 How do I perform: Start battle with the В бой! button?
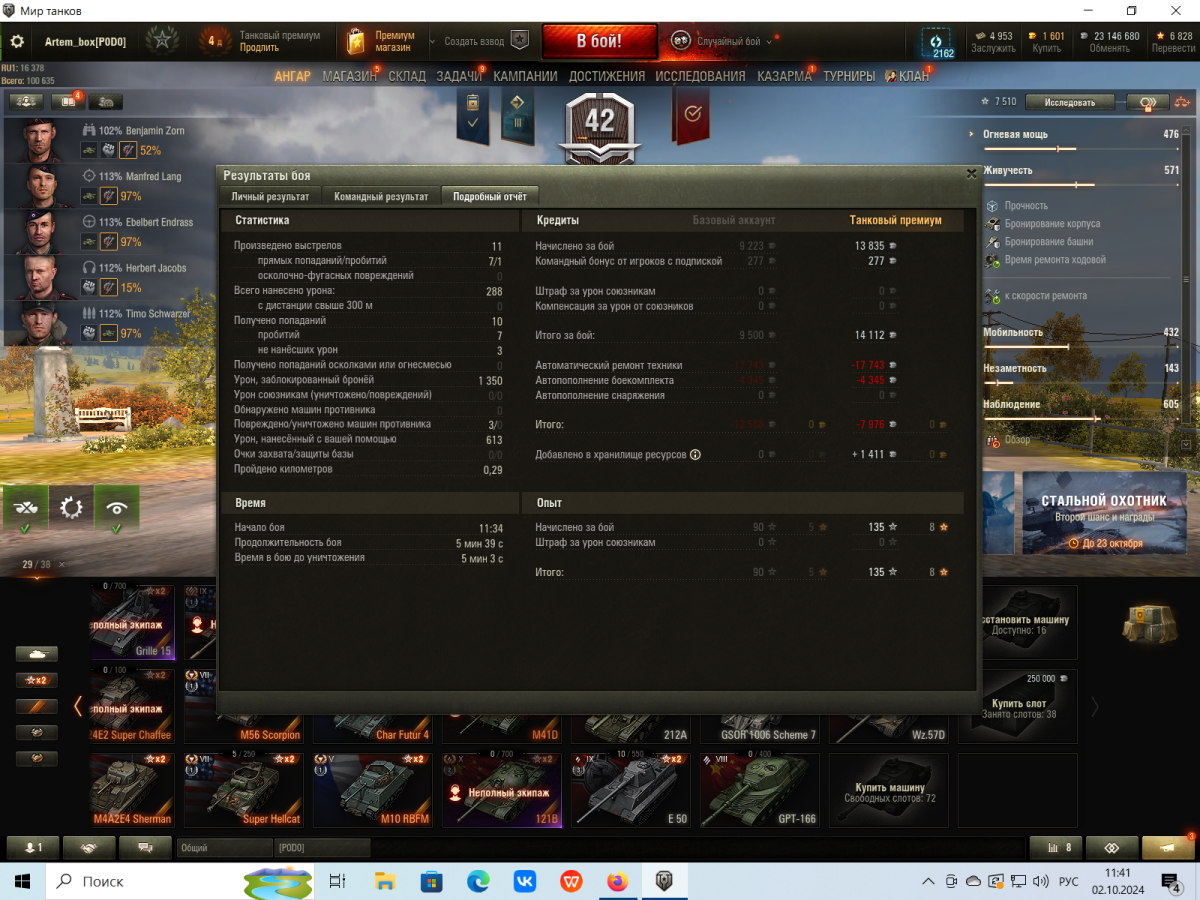[599, 41]
